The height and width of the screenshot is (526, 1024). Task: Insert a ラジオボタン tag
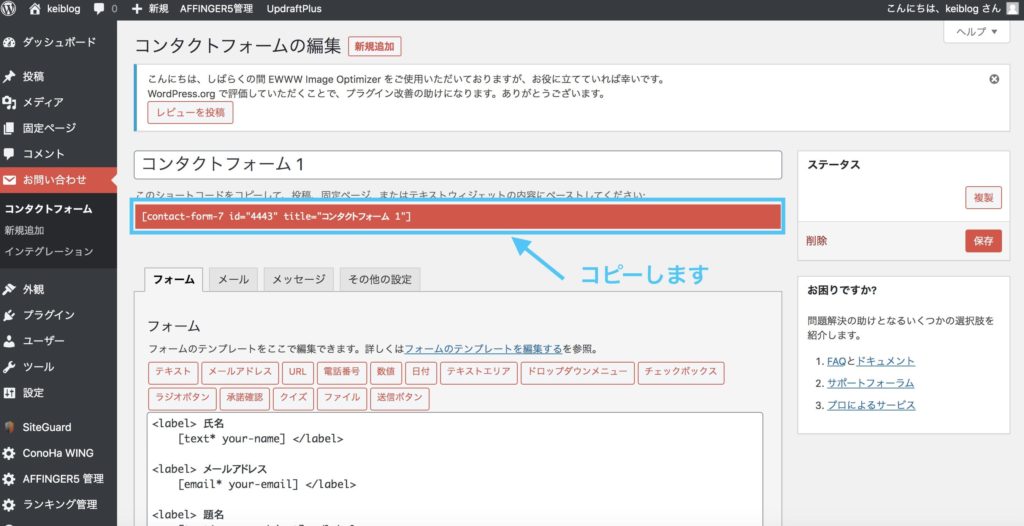182,399
